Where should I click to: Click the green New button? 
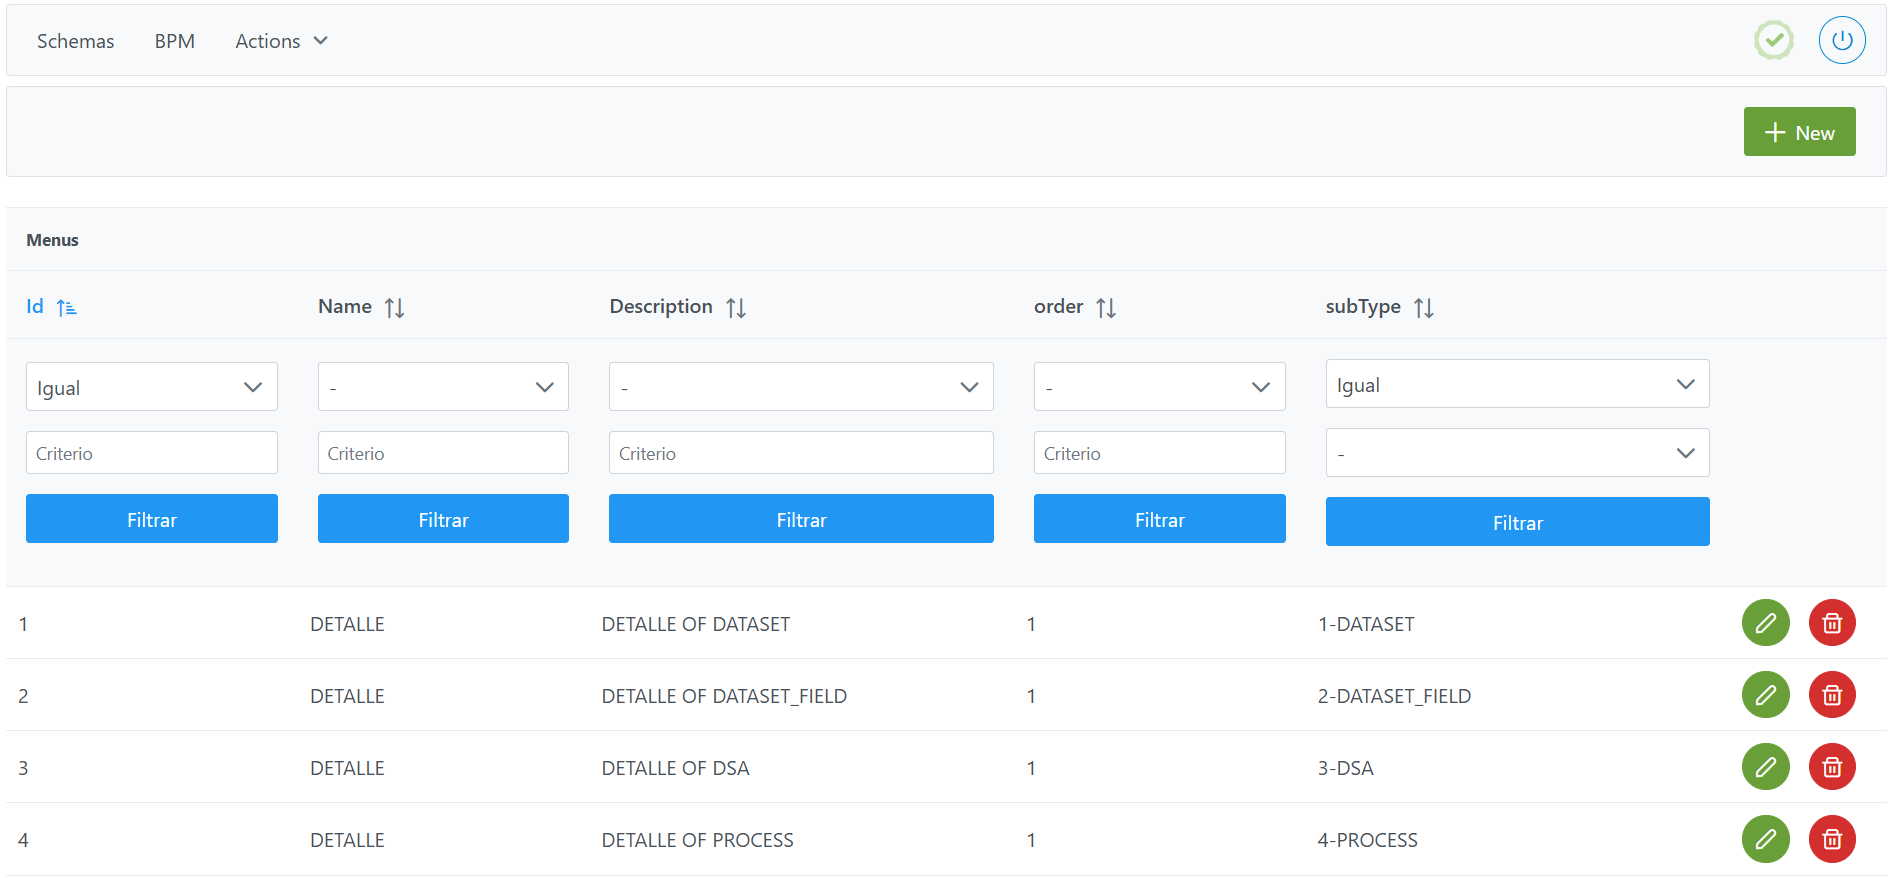(x=1798, y=132)
